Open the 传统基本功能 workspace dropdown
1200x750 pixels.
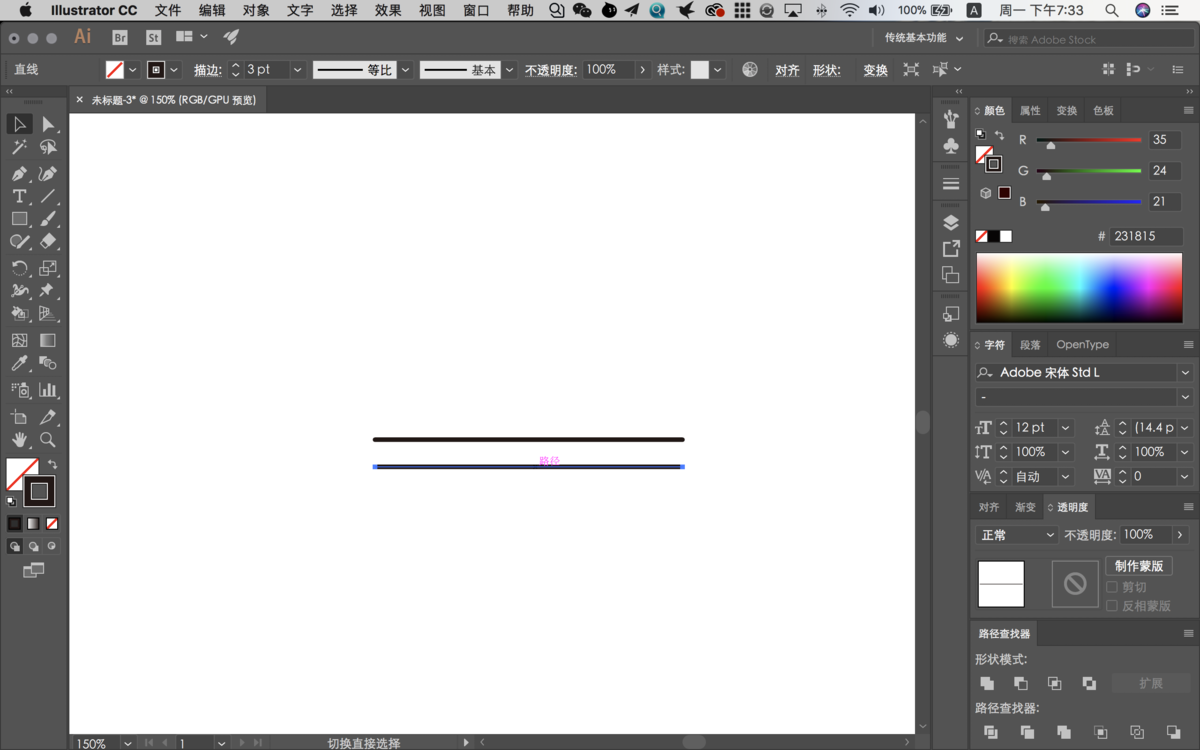point(924,38)
